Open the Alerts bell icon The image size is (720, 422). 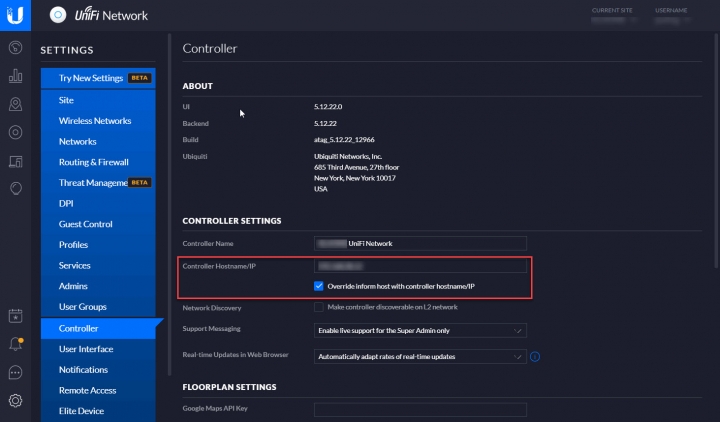pyautogui.click(x=15, y=344)
